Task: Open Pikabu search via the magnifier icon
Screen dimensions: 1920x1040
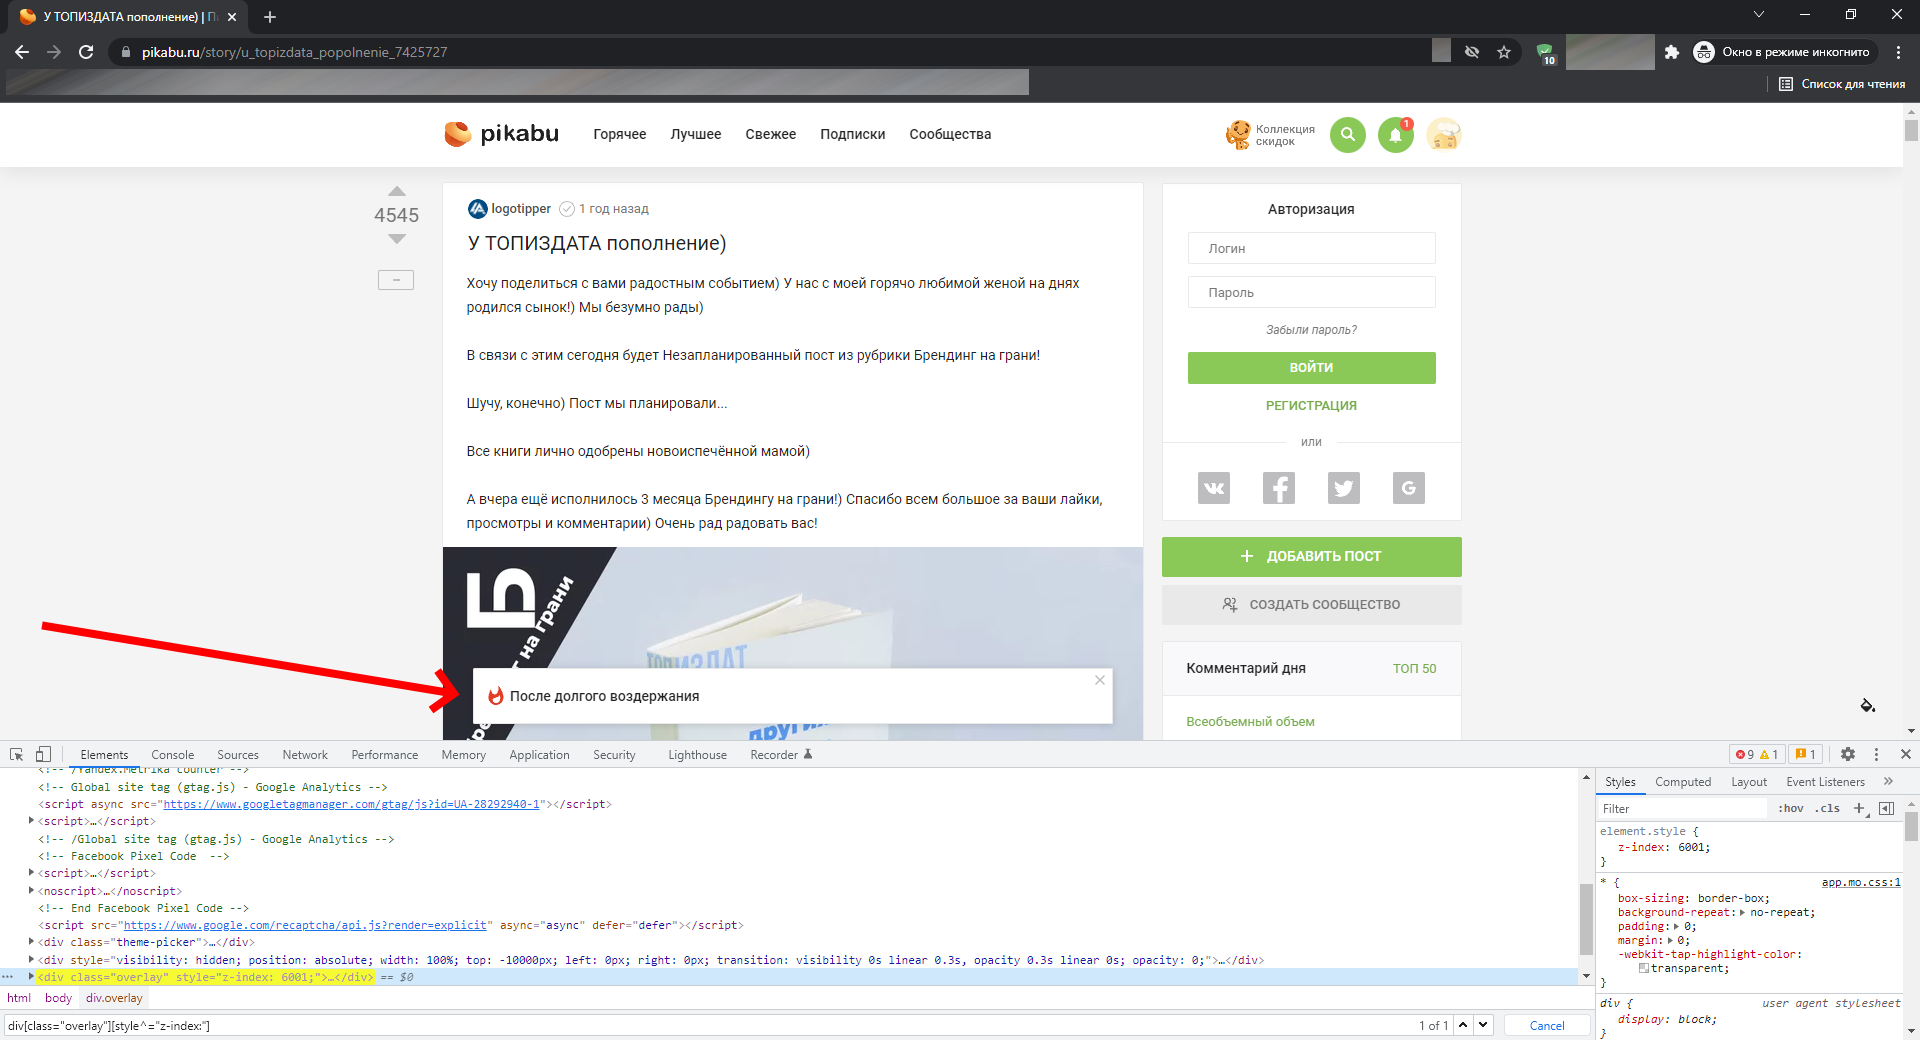Action: [1347, 134]
